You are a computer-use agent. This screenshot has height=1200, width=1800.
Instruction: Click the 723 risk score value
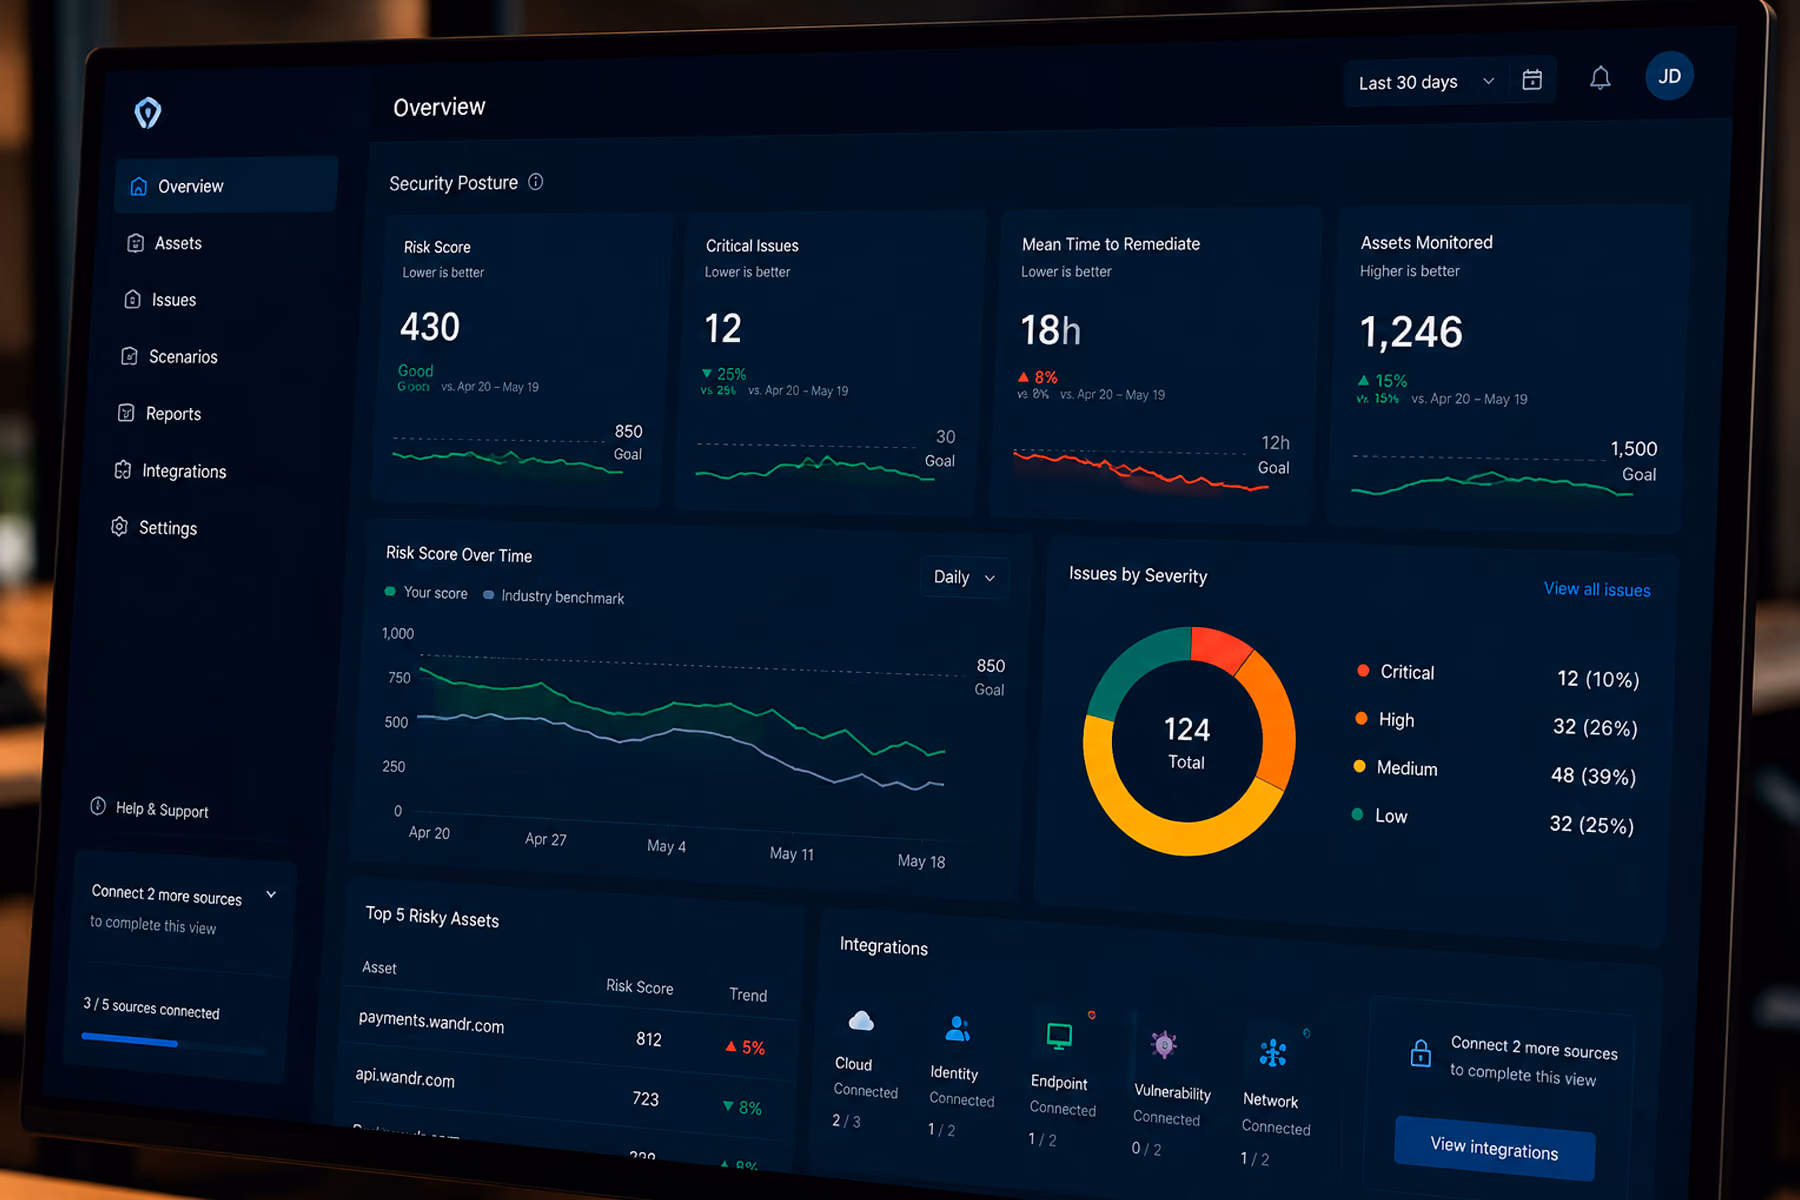click(x=646, y=1099)
